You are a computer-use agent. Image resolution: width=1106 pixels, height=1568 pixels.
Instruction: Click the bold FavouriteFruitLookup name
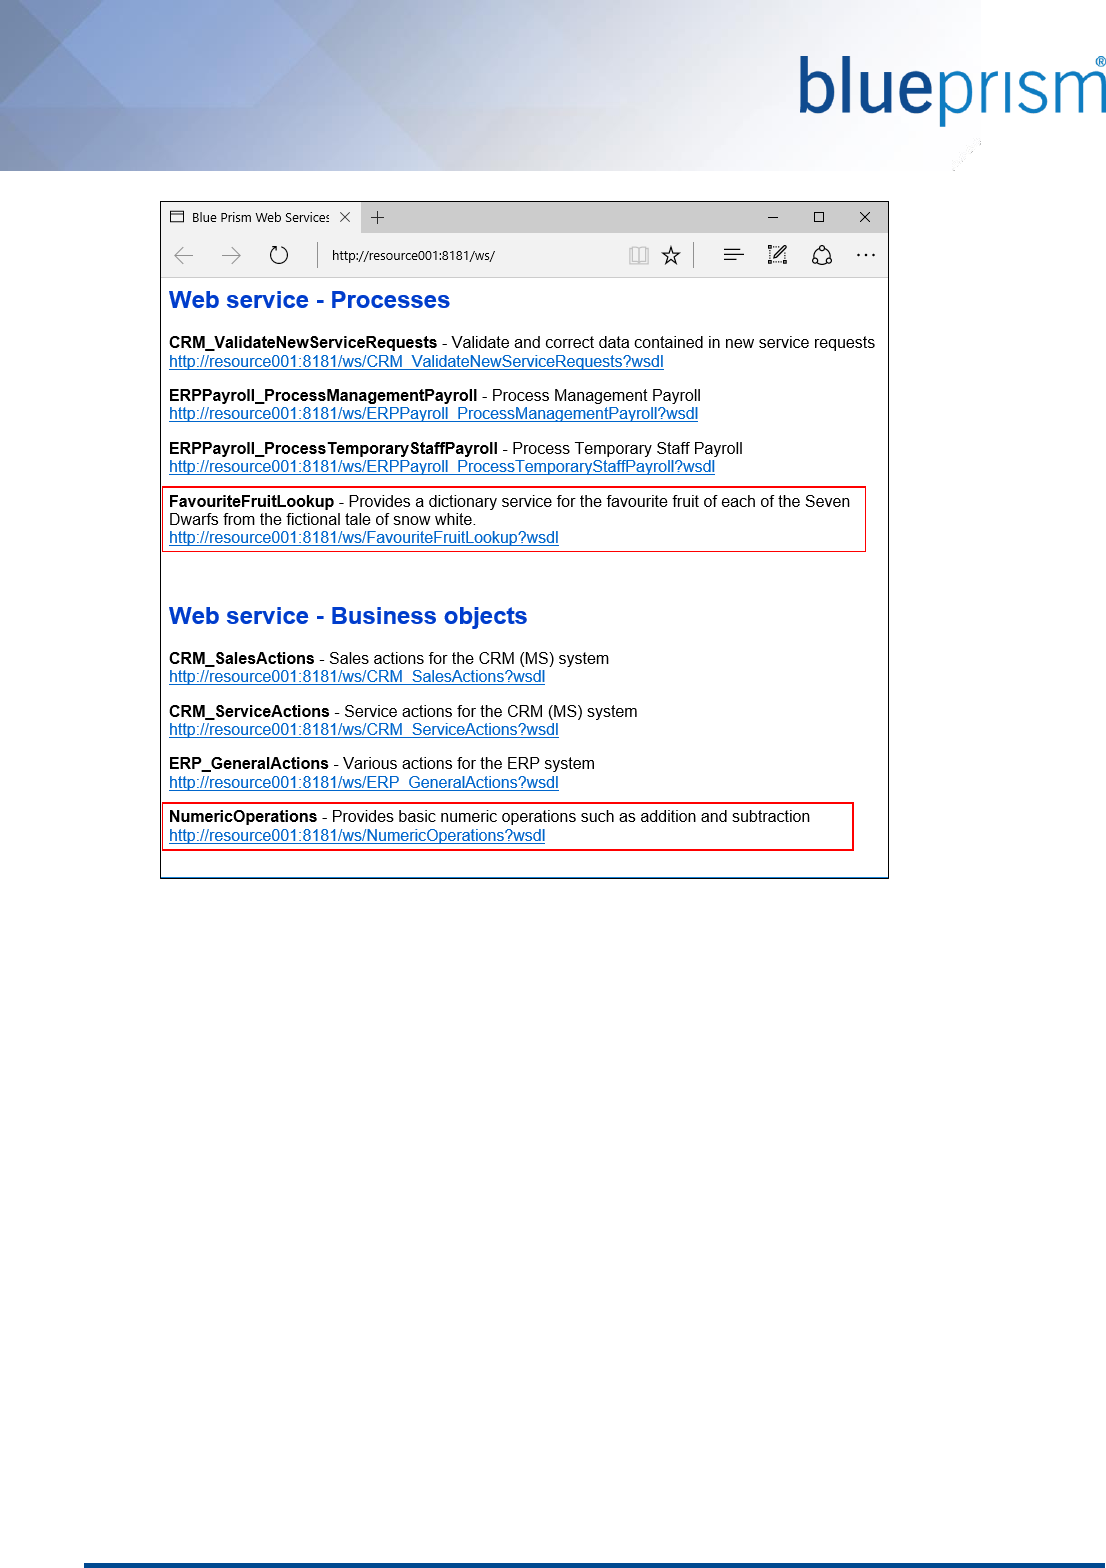pyautogui.click(x=251, y=501)
